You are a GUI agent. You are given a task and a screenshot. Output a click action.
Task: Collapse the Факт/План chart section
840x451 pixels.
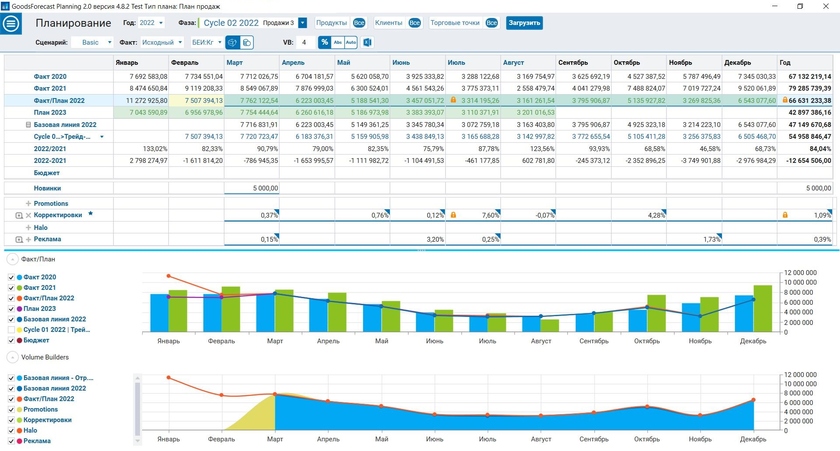[x=11, y=259]
